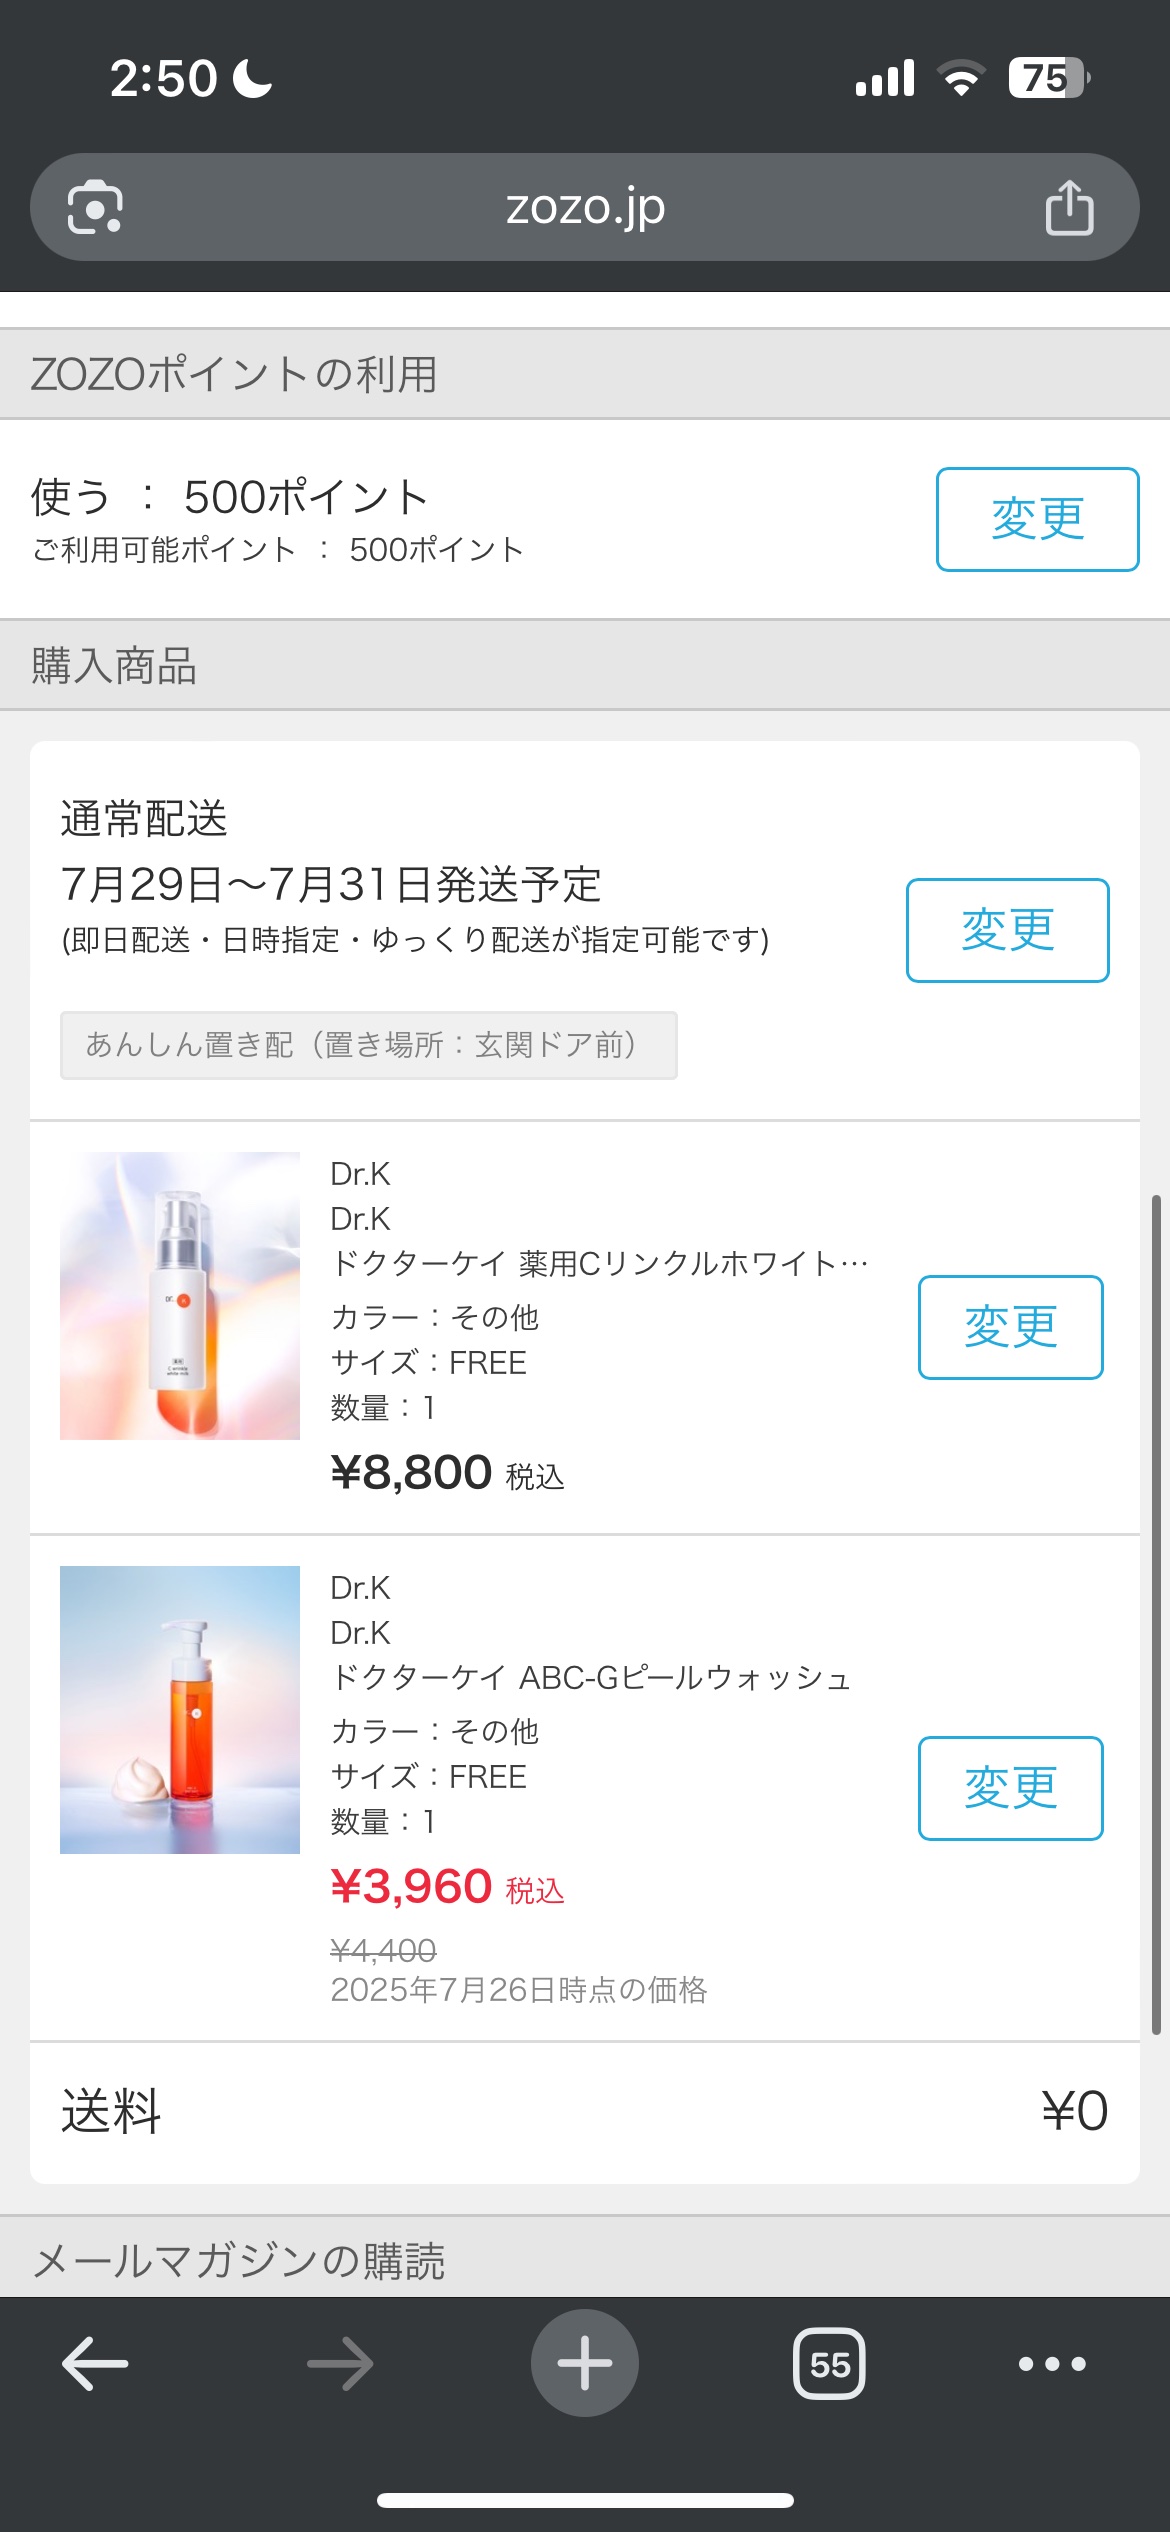
Task: Open a new tab with plus button
Action: click(585, 2364)
